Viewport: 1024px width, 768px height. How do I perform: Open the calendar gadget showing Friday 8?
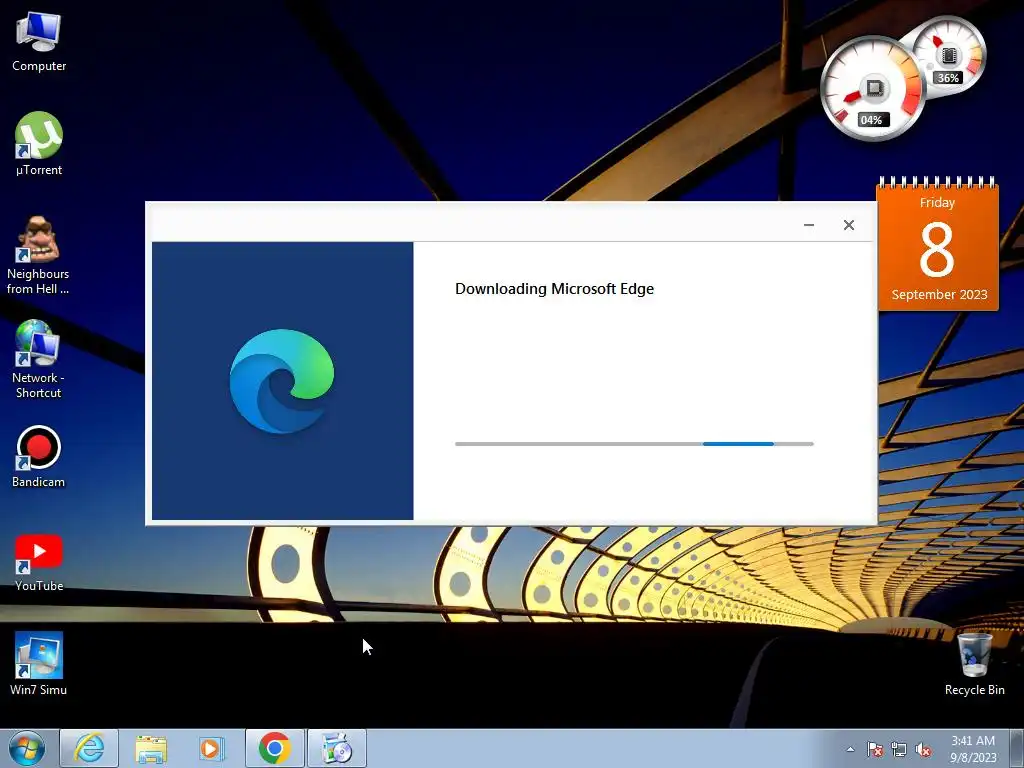tap(937, 244)
